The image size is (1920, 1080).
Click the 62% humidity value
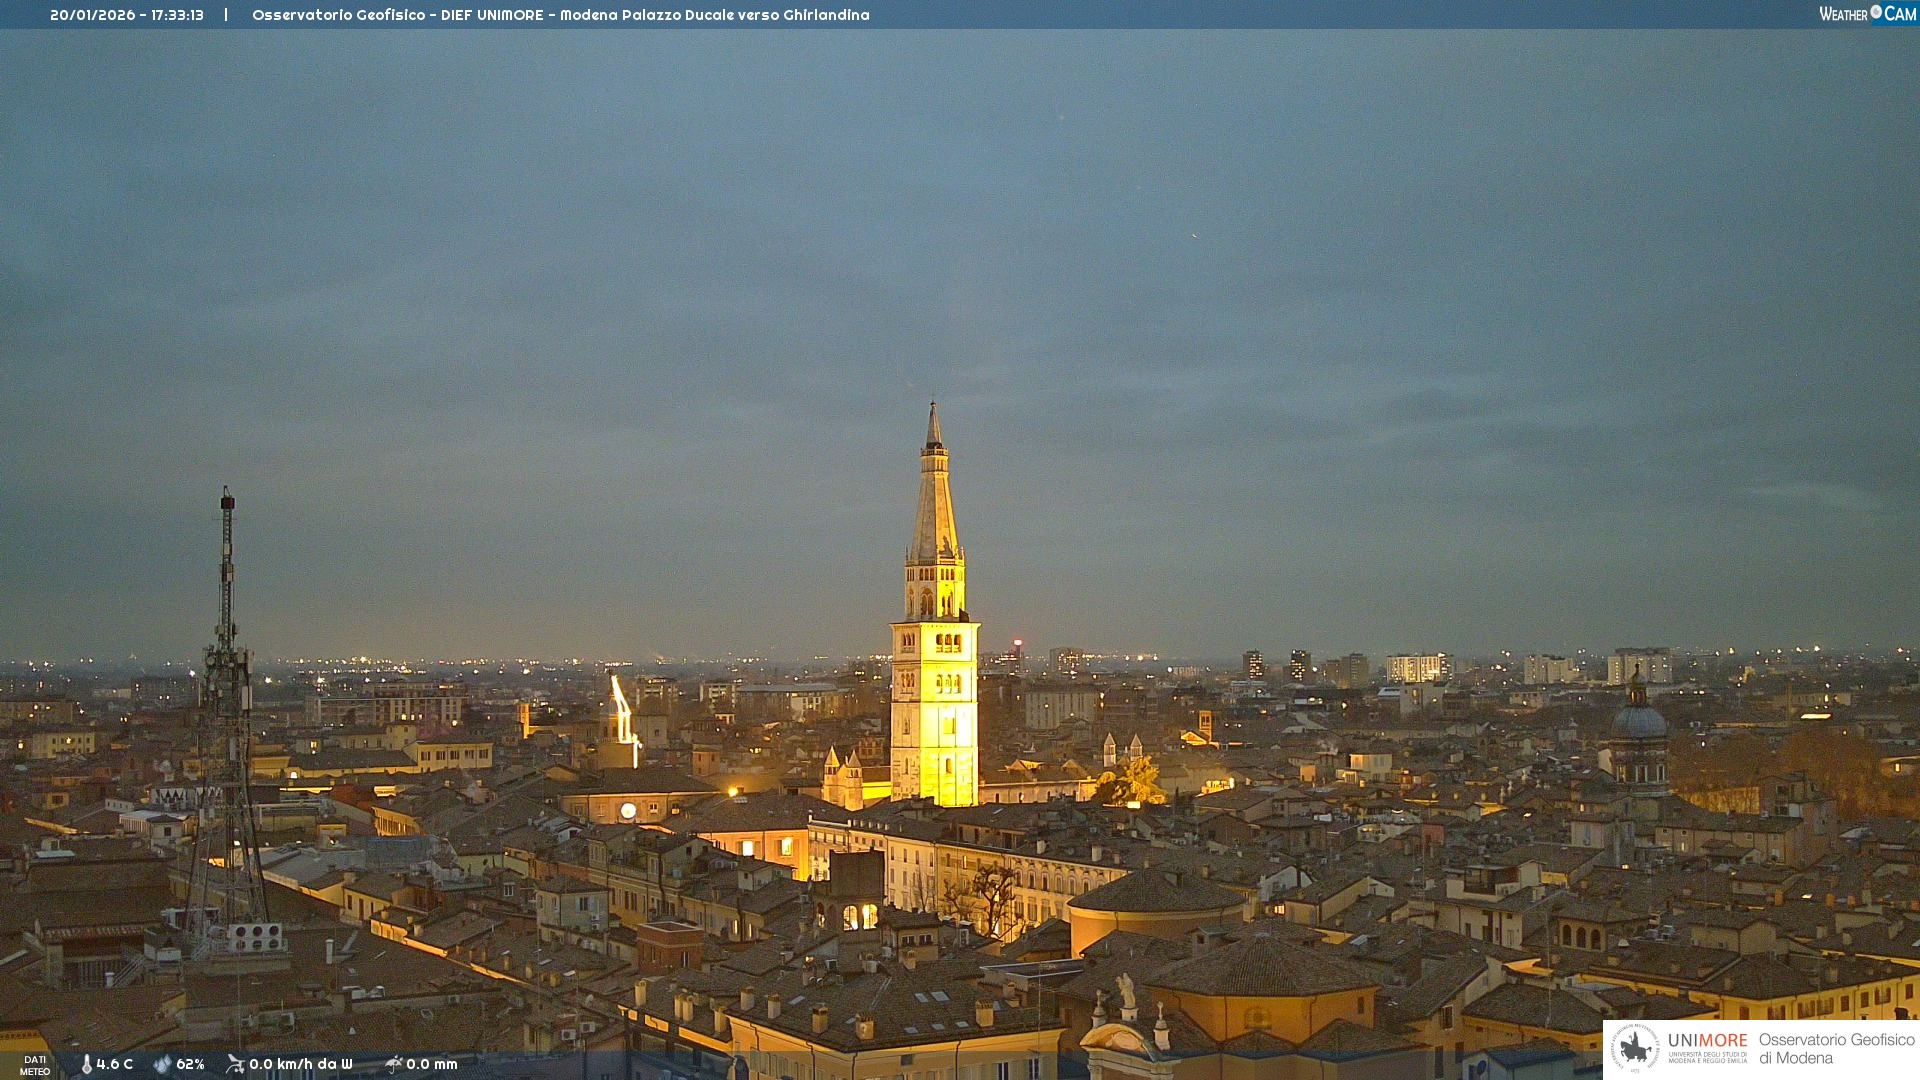[x=190, y=1064]
